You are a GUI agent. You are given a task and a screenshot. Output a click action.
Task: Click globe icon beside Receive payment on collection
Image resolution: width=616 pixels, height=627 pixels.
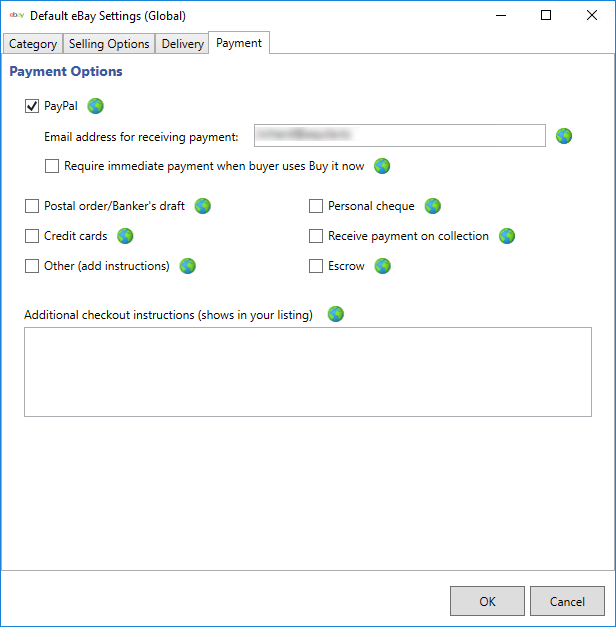507,236
